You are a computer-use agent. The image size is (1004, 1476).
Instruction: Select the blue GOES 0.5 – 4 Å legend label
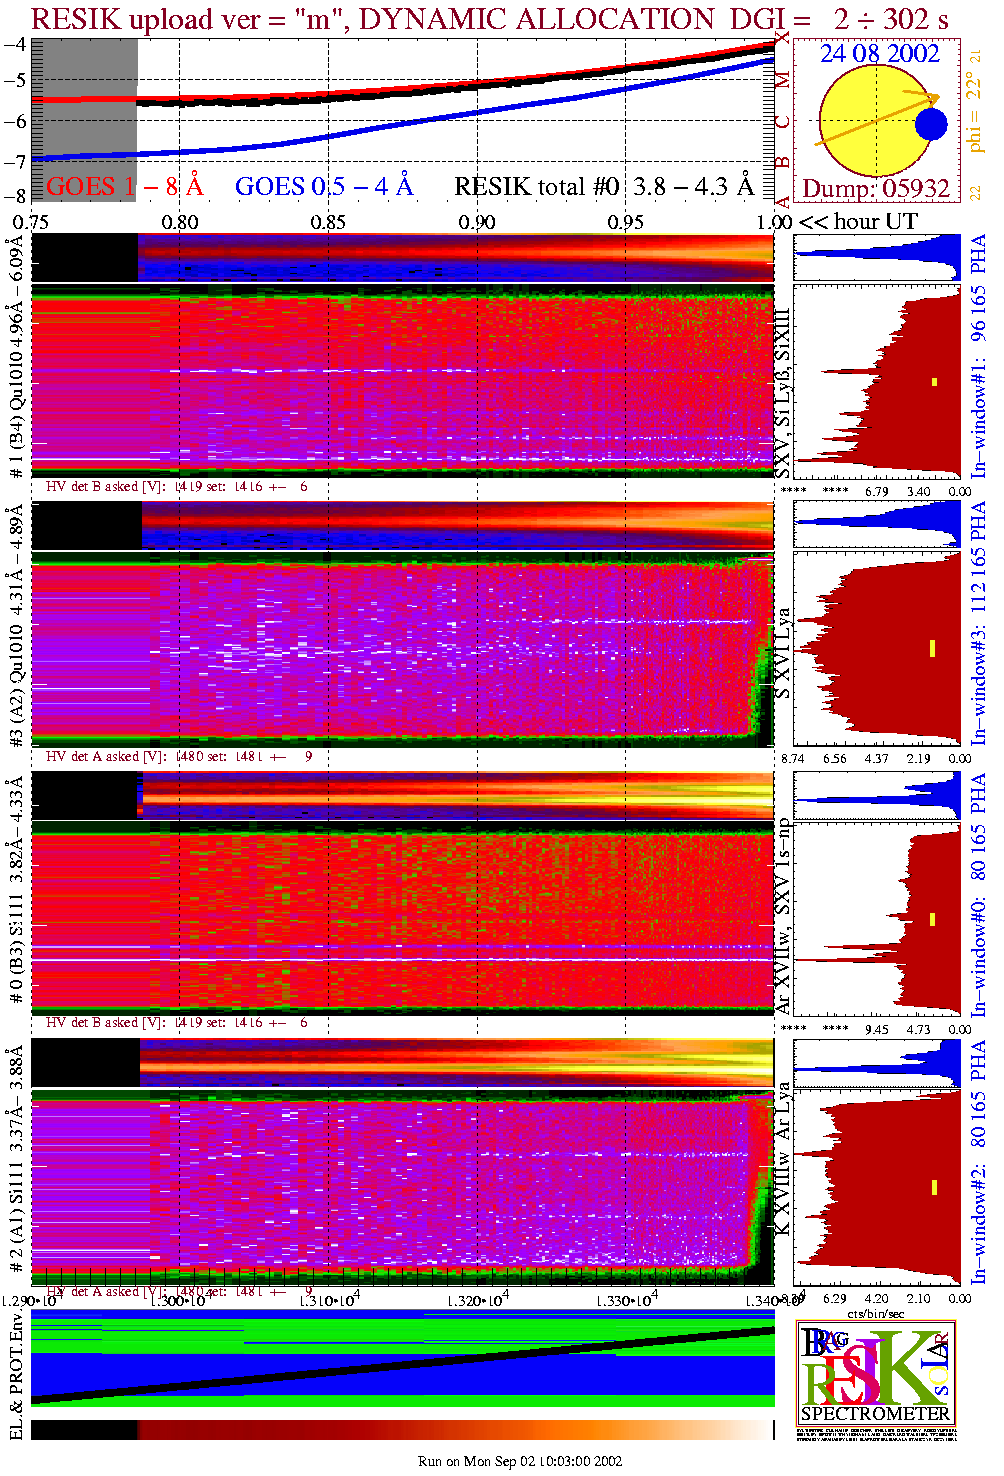pos(323,187)
